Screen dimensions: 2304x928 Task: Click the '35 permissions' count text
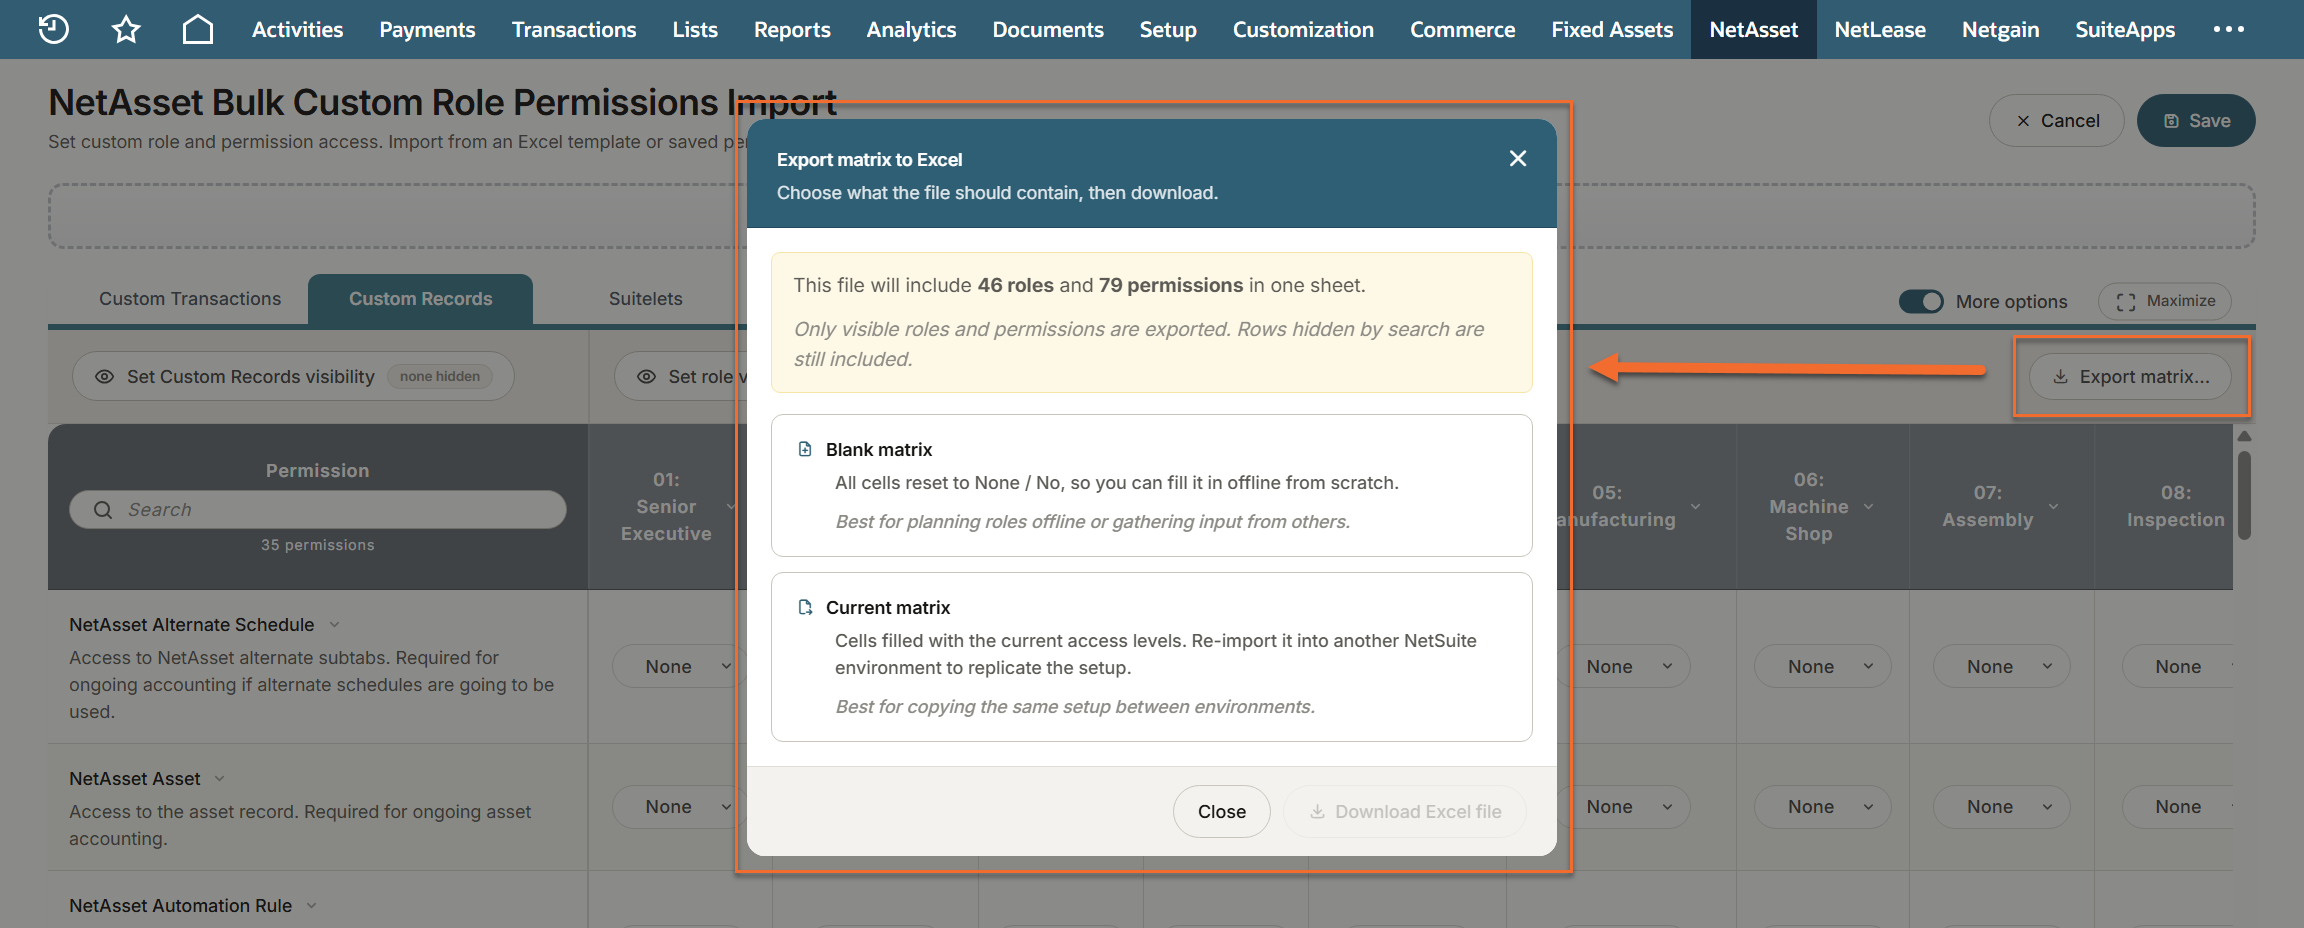318,545
